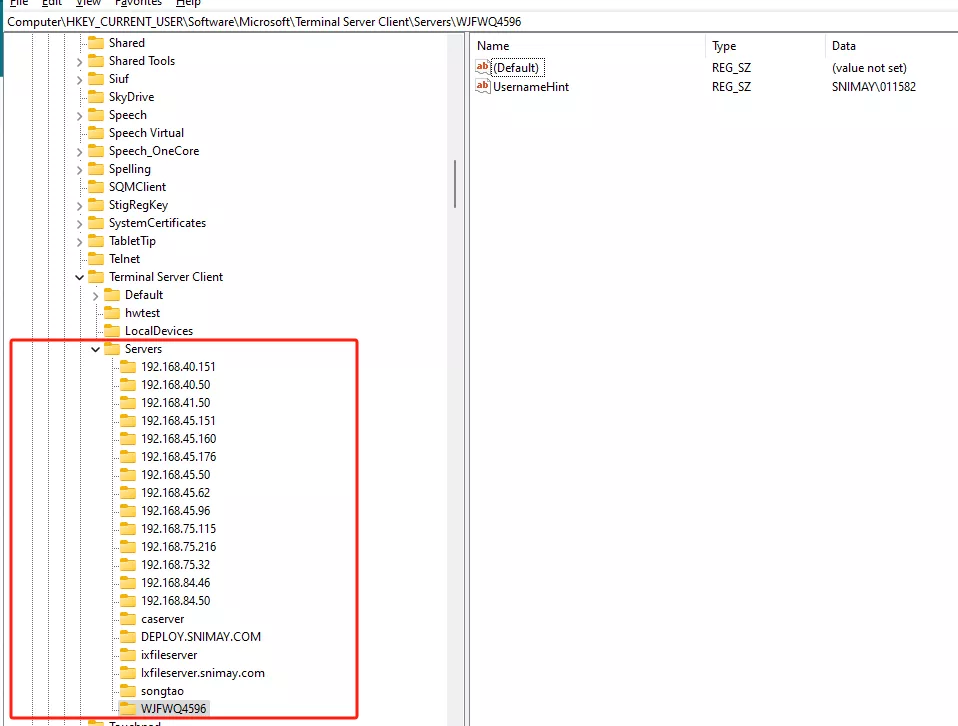Screen dimensions: 958x726
Task: Select the 192.168.75.216 registry key
Action: coord(178,547)
